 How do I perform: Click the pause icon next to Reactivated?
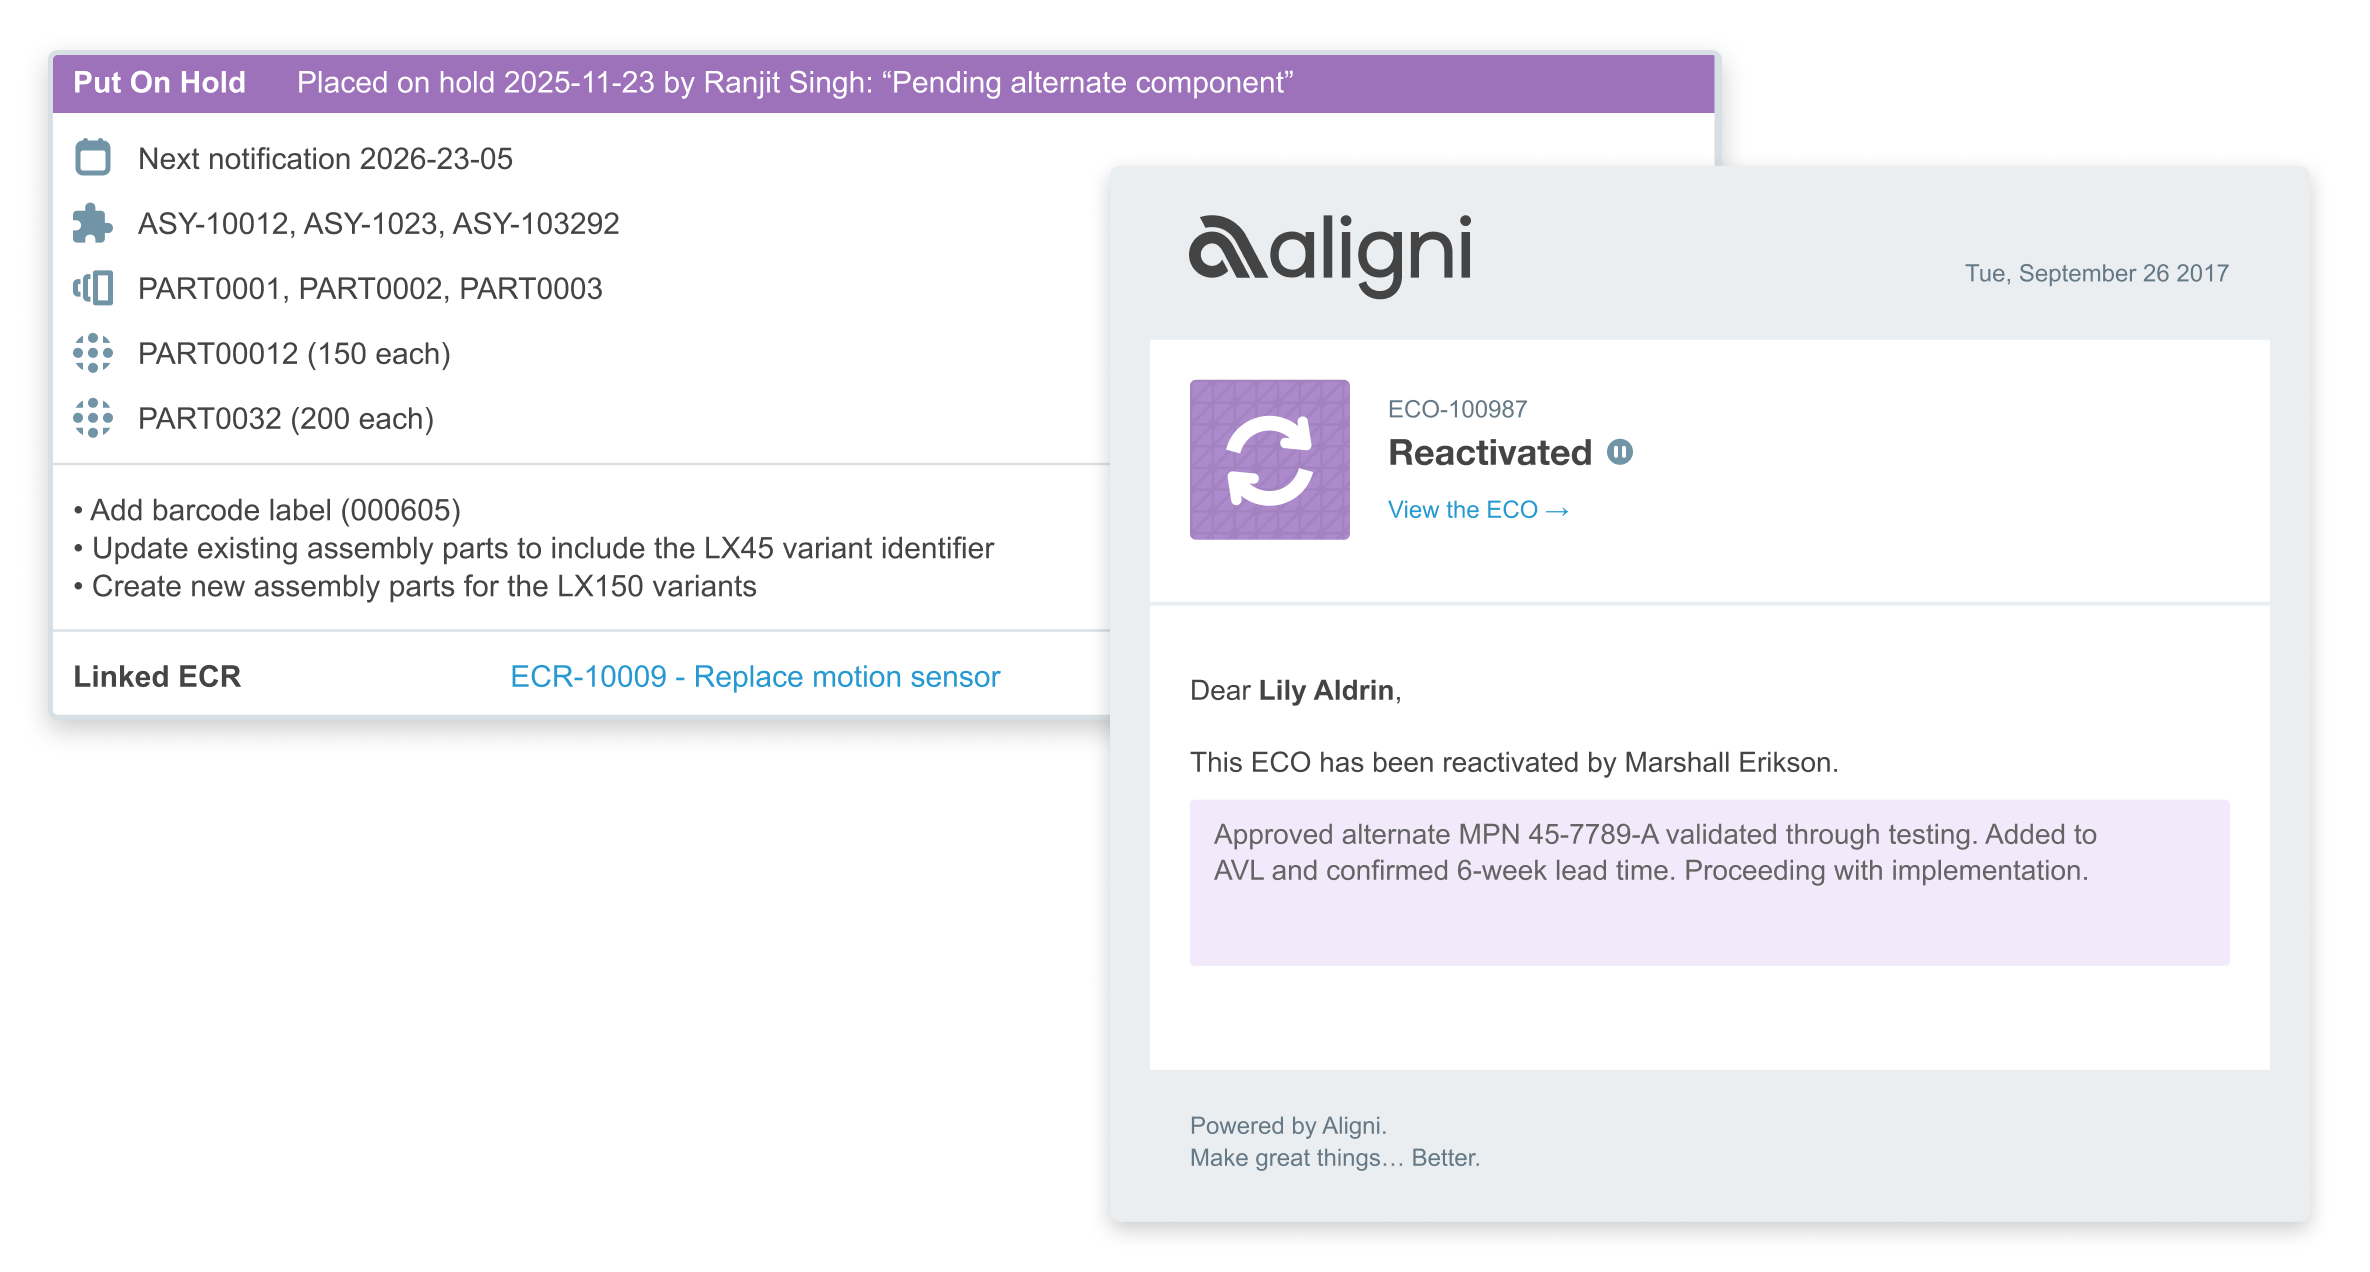pyautogui.click(x=1620, y=452)
